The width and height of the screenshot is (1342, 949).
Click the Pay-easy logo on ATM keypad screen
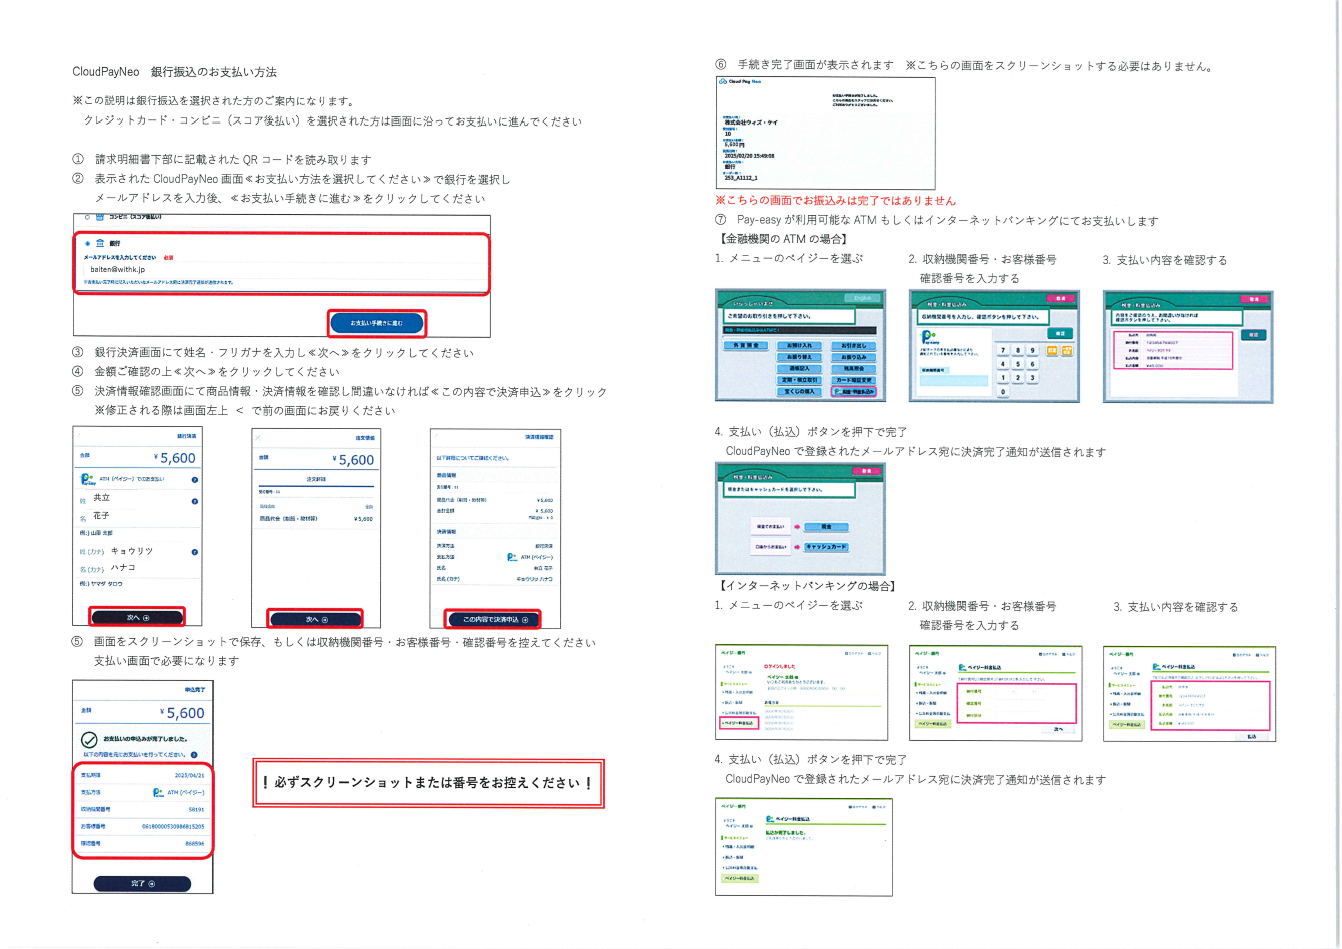pos(928,337)
